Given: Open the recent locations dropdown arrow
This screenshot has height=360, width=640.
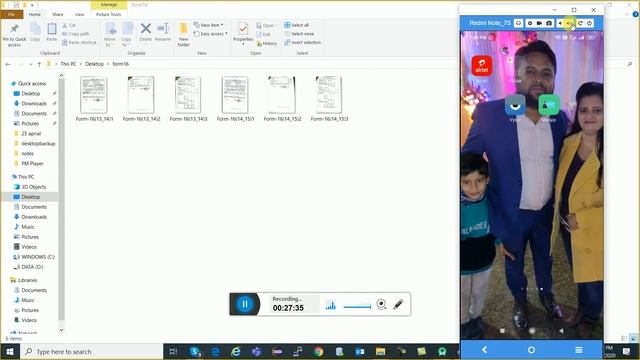Looking at the screenshot, I should 30,64.
